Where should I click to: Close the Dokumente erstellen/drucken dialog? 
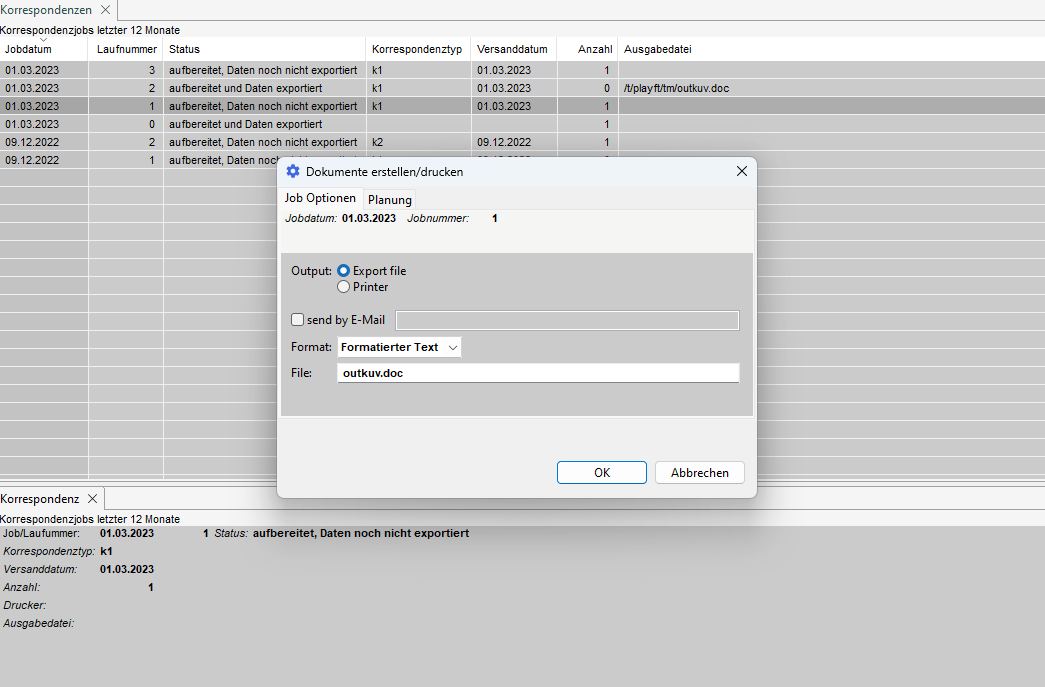741,172
